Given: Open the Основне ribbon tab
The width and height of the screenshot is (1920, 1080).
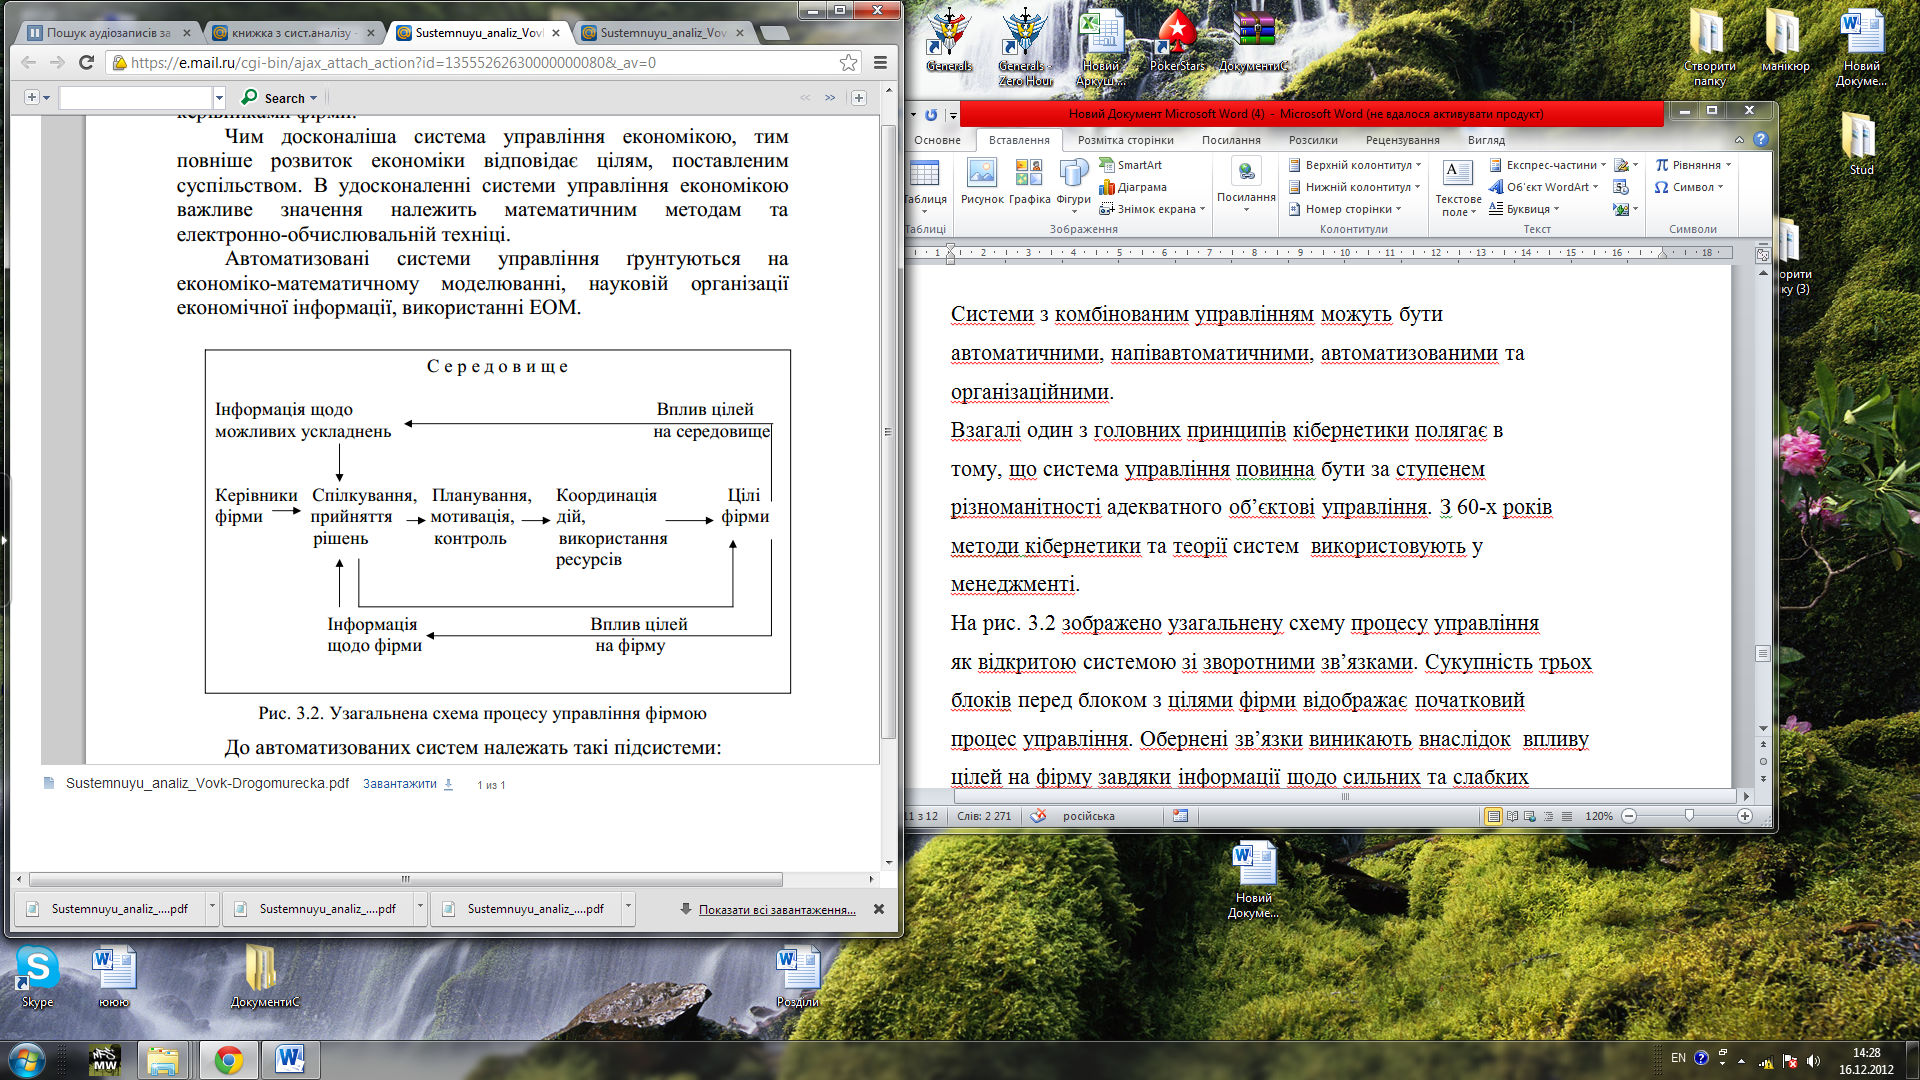Looking at the screenshot, I should tap(937, 140).
